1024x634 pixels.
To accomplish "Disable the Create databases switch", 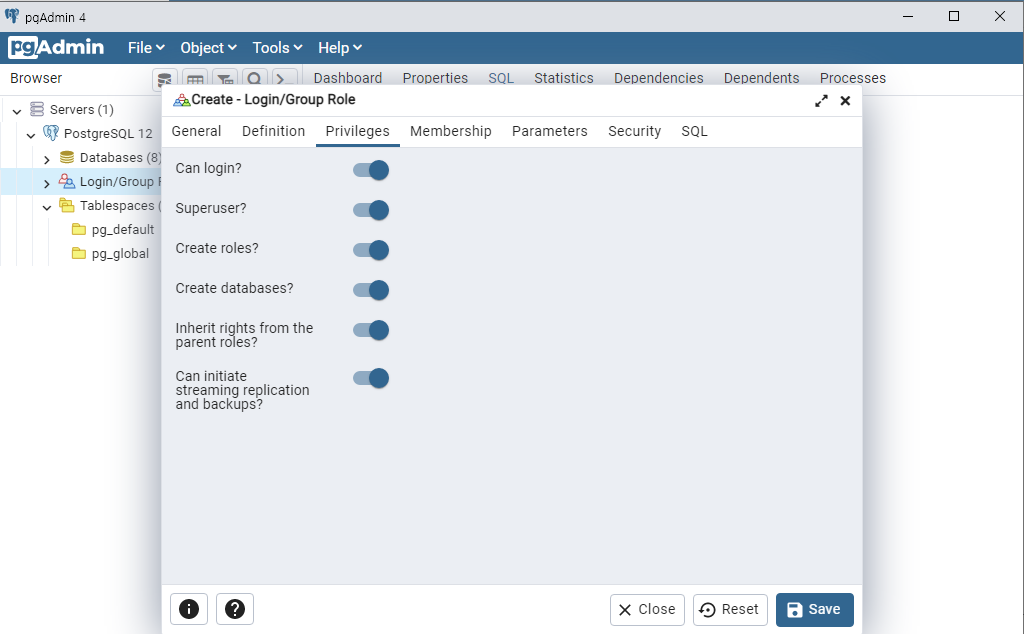I will tap(370, 289).
